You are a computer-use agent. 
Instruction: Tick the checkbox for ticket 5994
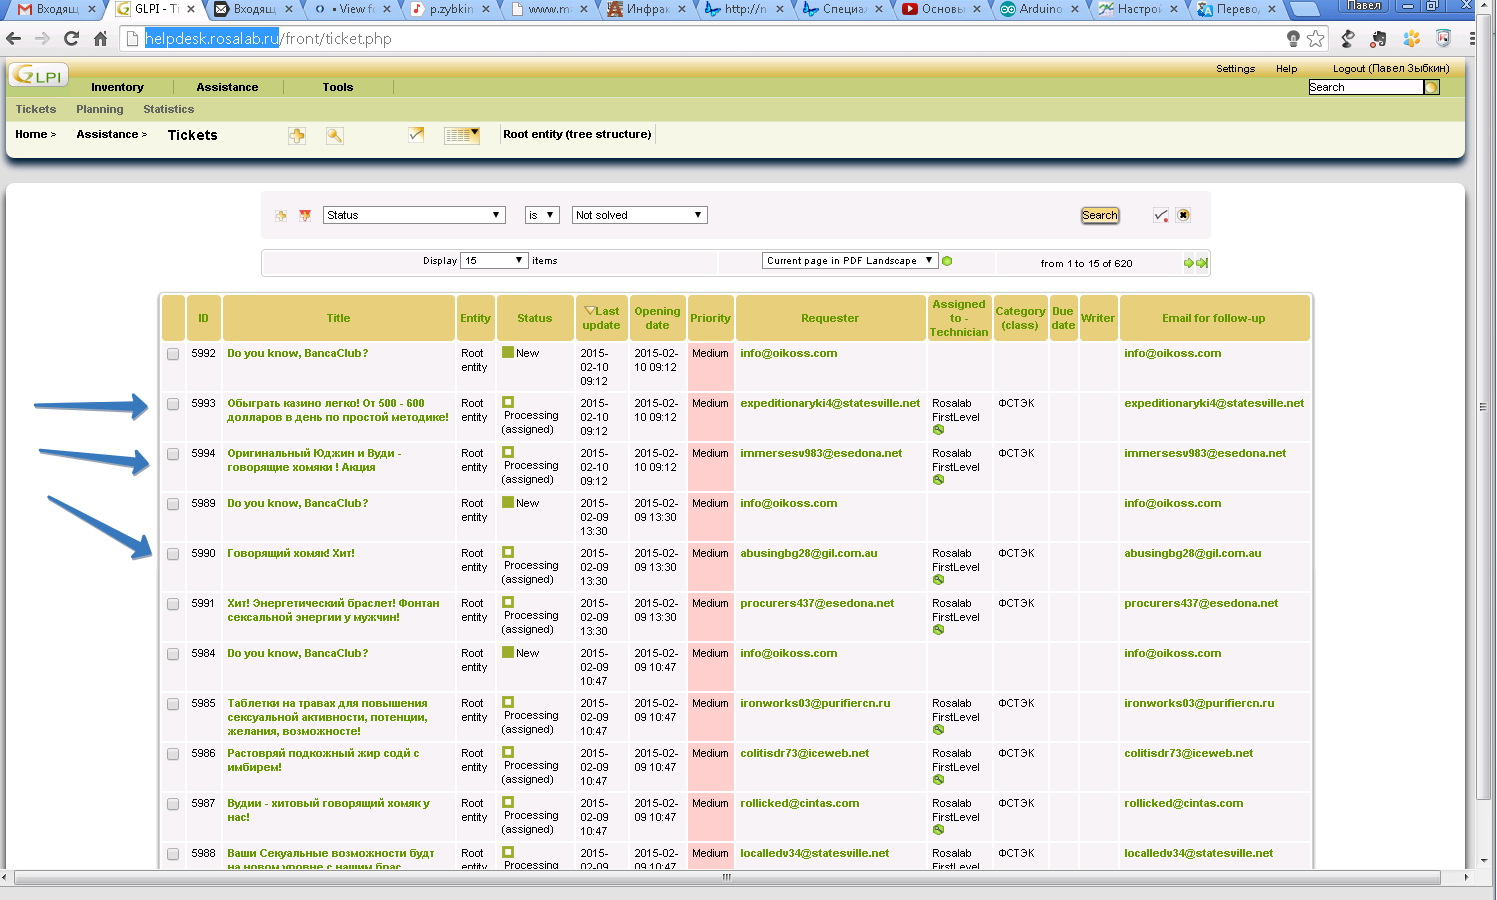pyautogui.click(x=173, y=454)
